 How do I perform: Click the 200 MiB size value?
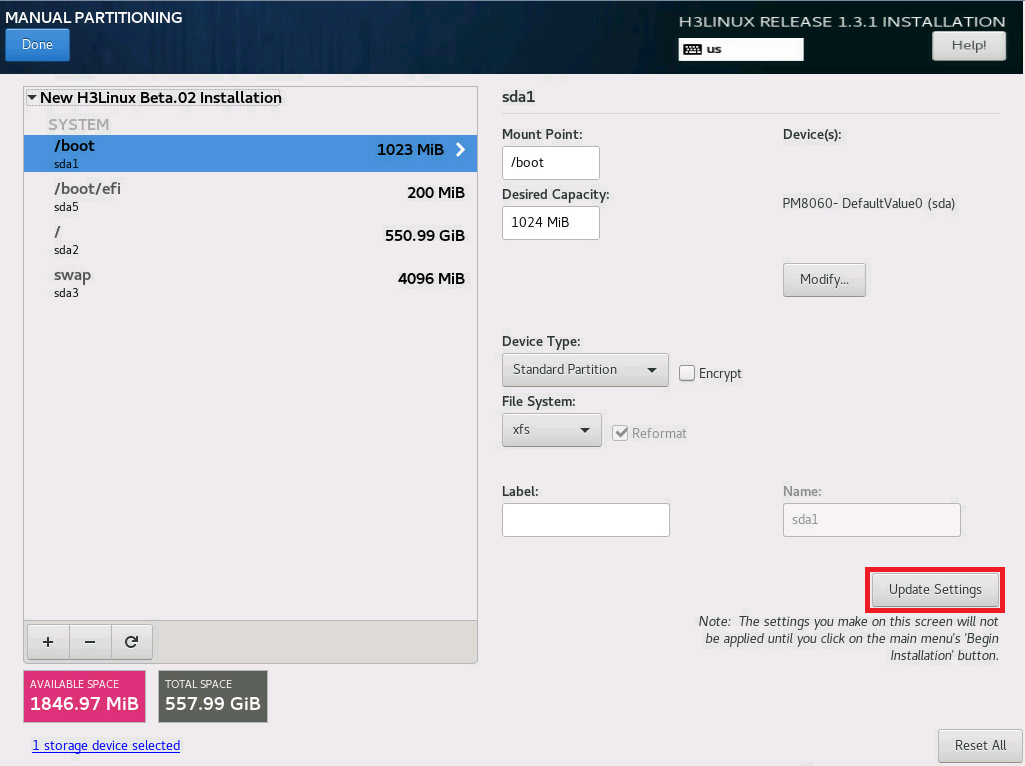click(x=436, y=193)
